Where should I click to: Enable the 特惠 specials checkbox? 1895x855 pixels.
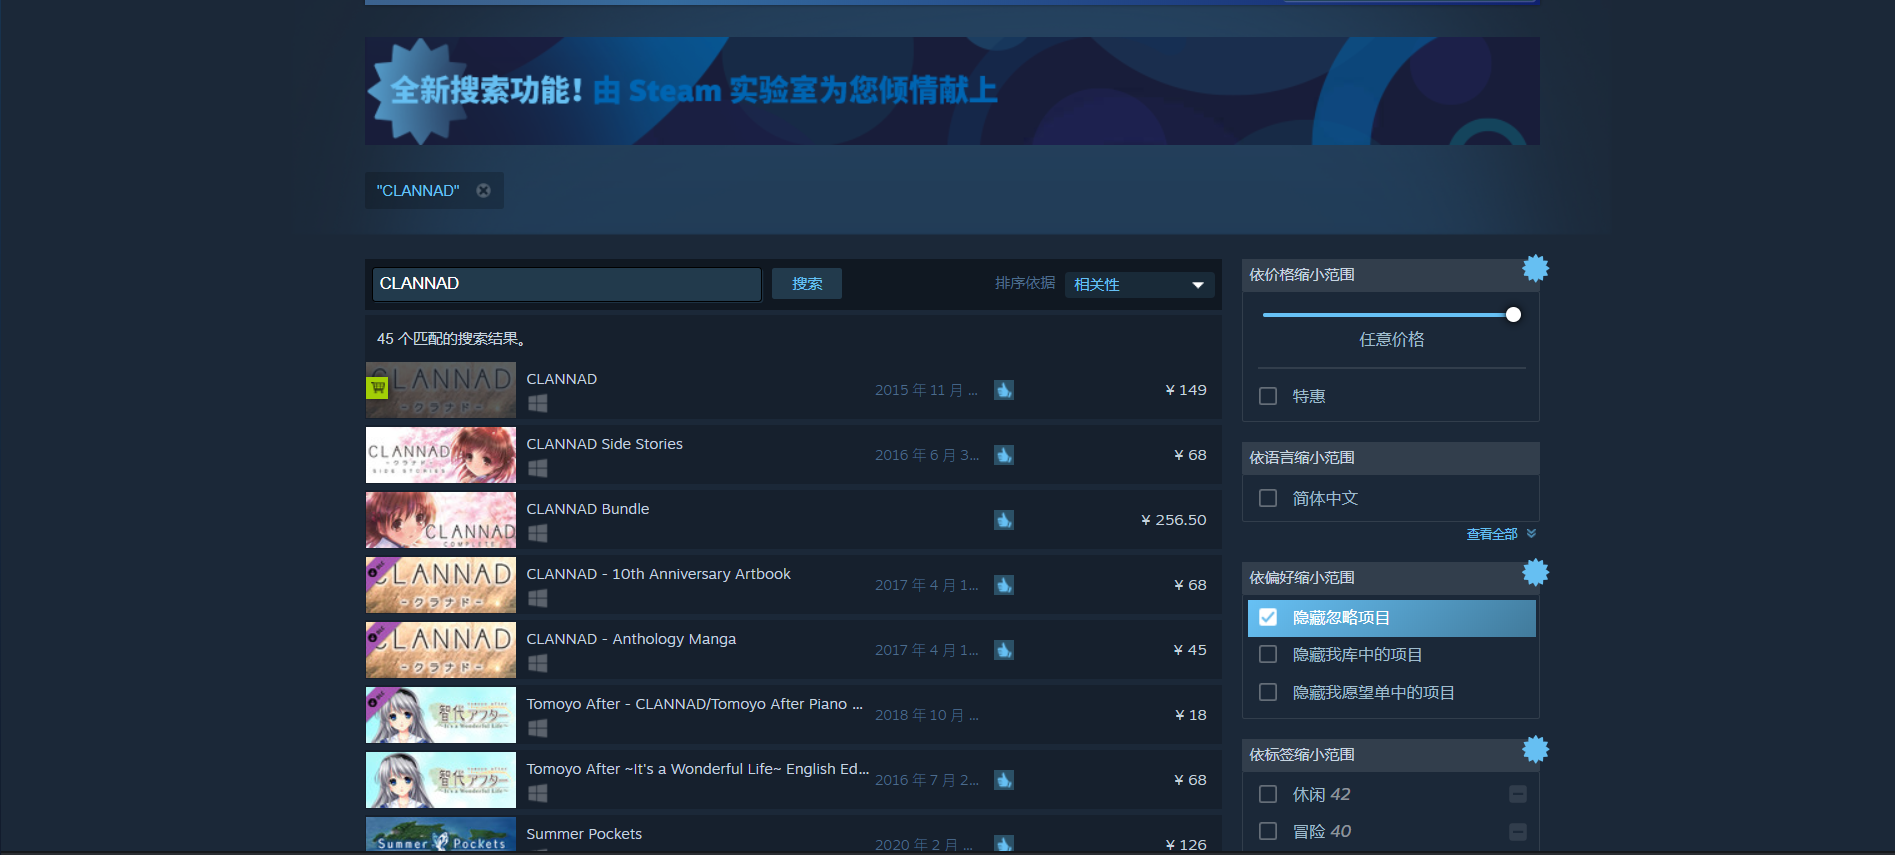point(1268,396)
